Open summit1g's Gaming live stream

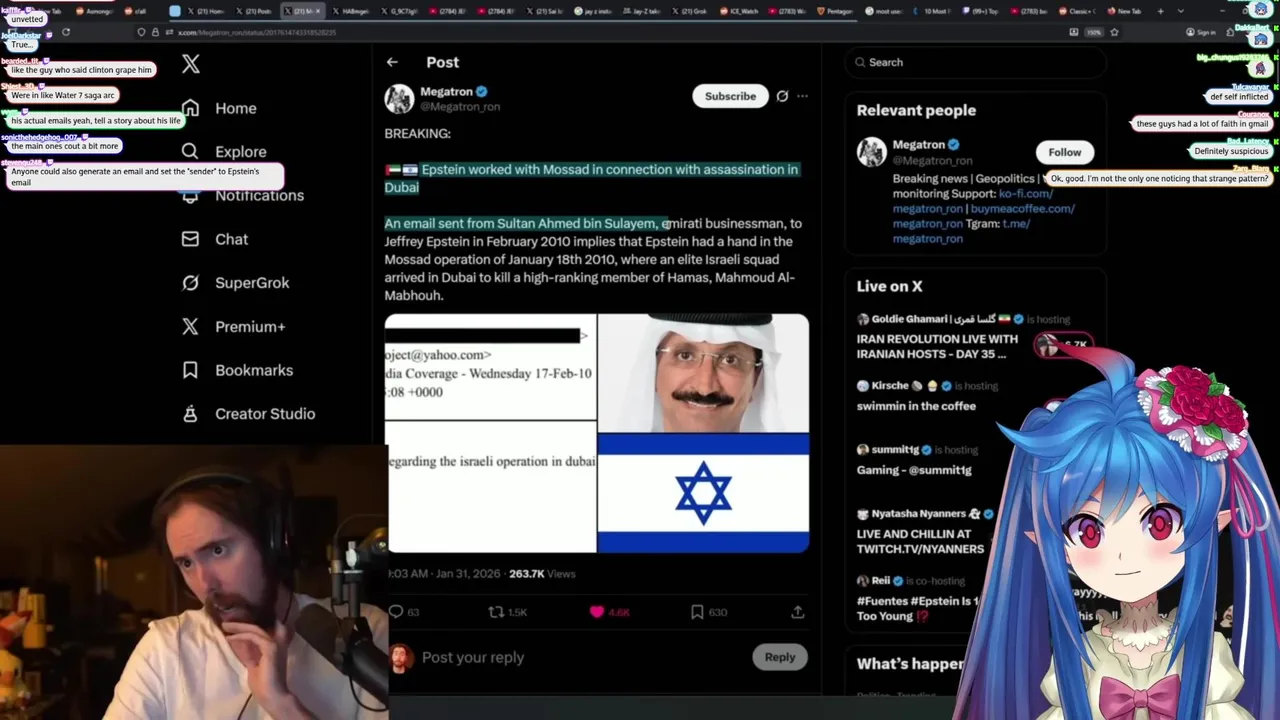click(x=914, y=470)
